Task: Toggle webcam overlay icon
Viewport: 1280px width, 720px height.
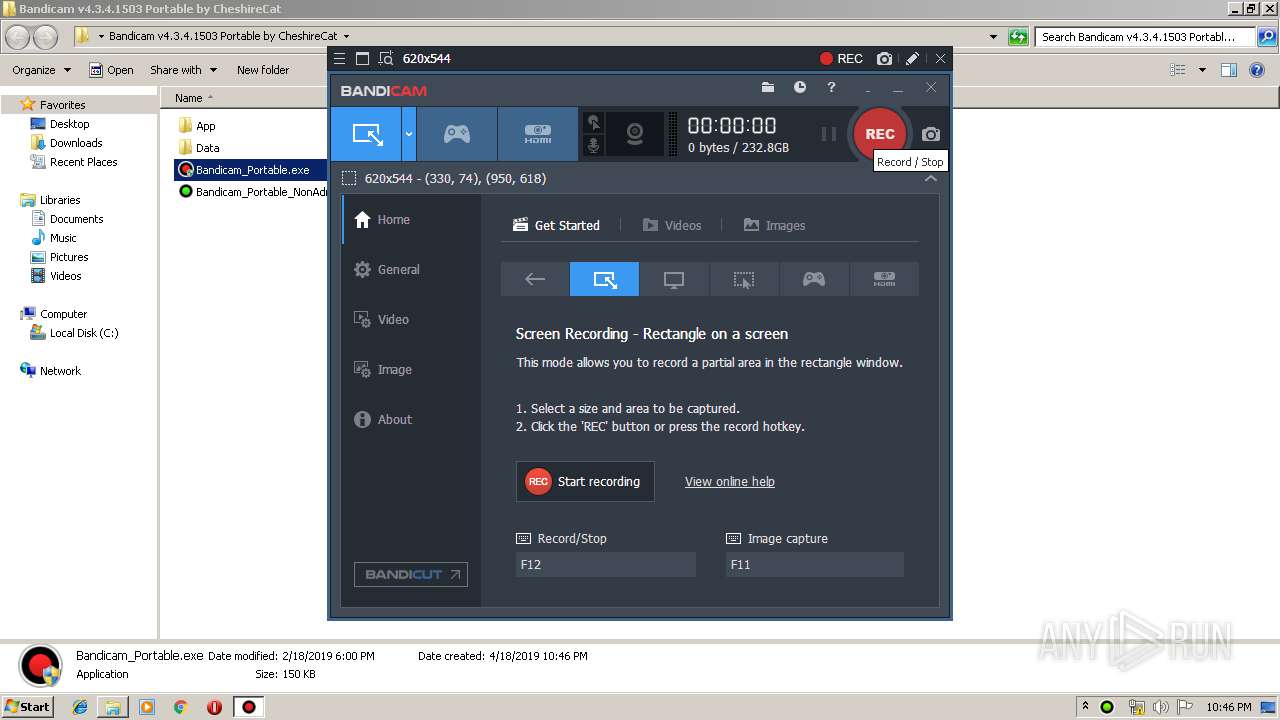Action: coord(635,134)
